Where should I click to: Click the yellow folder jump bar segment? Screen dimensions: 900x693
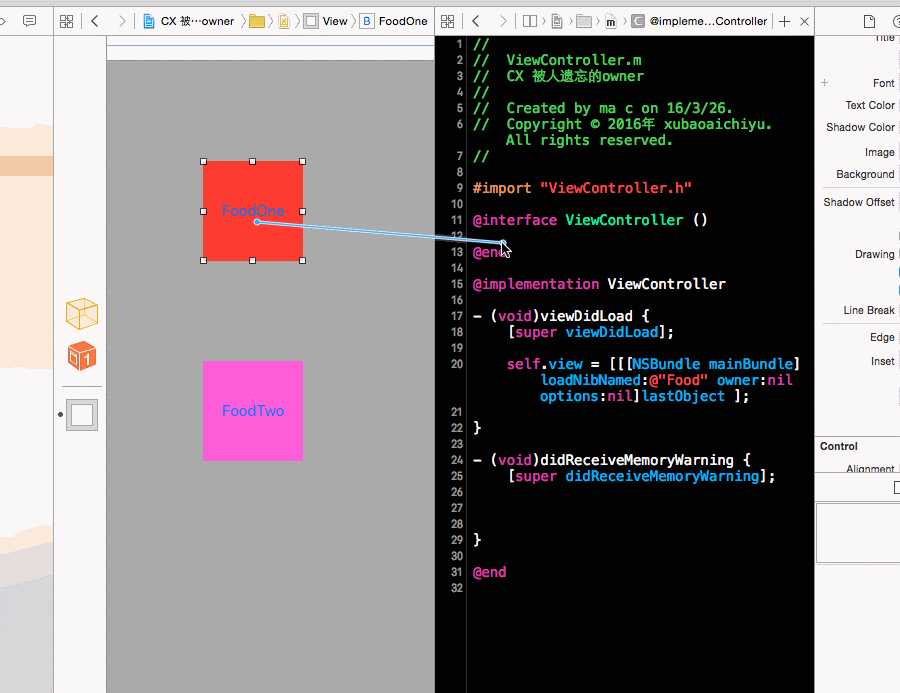tap(257, 21)
